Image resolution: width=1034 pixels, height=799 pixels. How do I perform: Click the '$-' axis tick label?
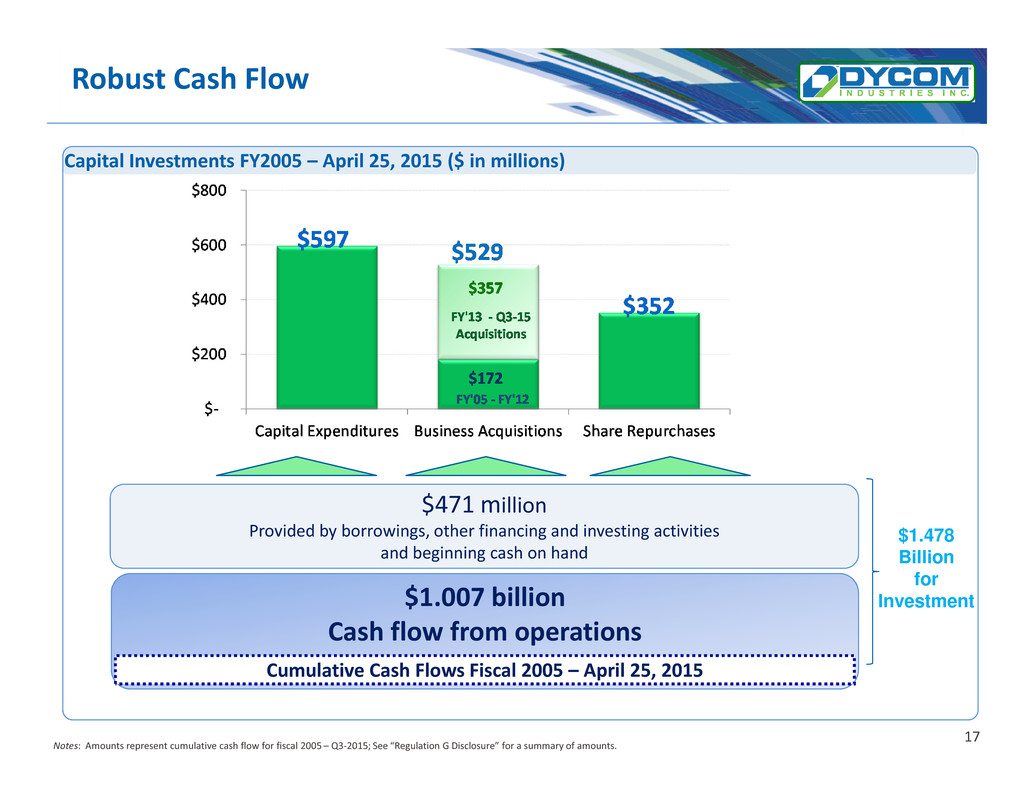point(211,409)
